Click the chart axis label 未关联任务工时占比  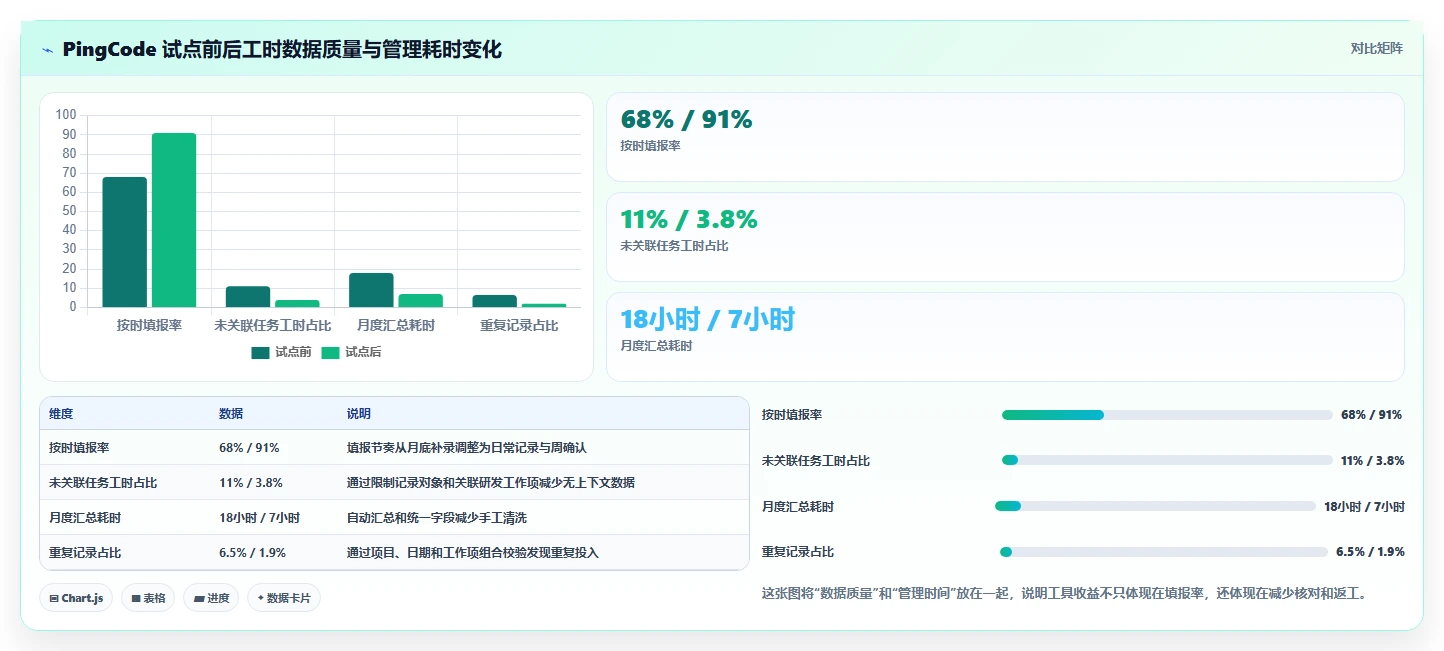point(273,326)
